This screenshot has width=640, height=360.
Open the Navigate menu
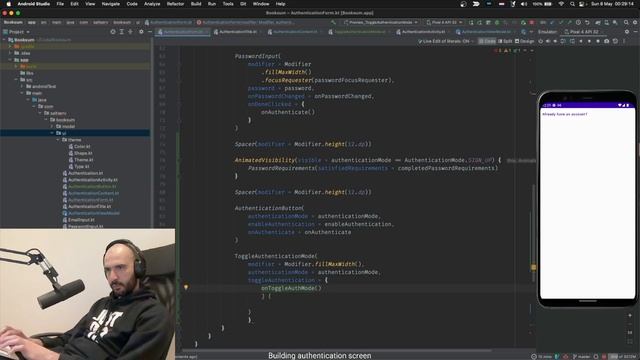click(111, 4)
